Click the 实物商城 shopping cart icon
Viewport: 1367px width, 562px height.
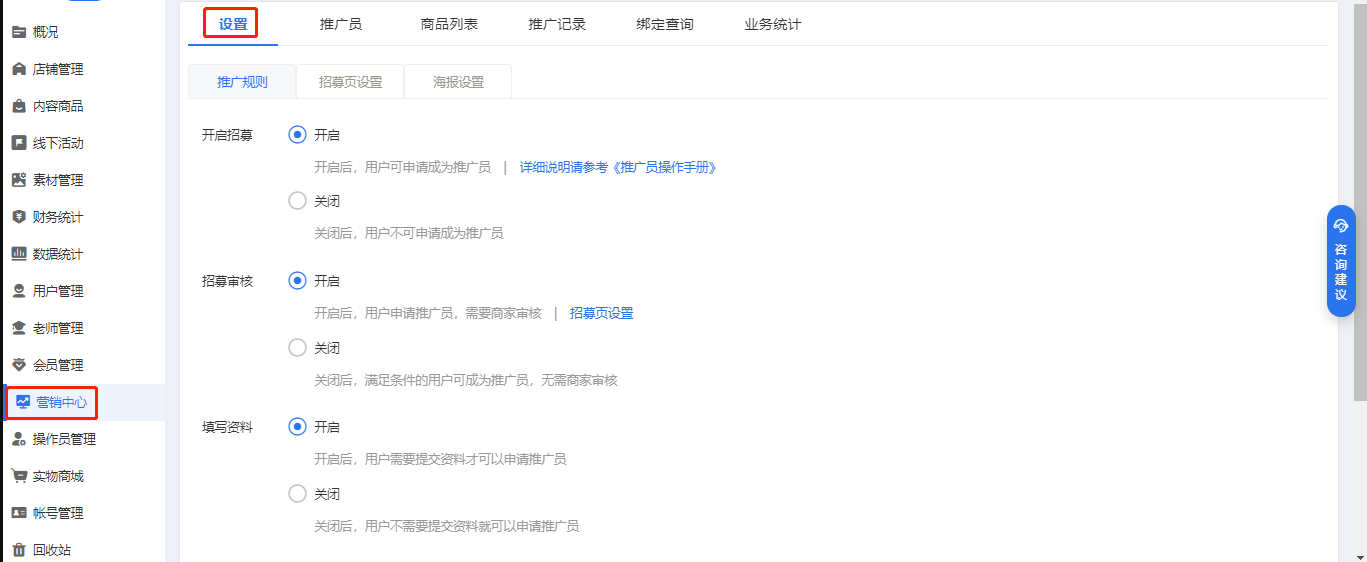coord(19,476)
